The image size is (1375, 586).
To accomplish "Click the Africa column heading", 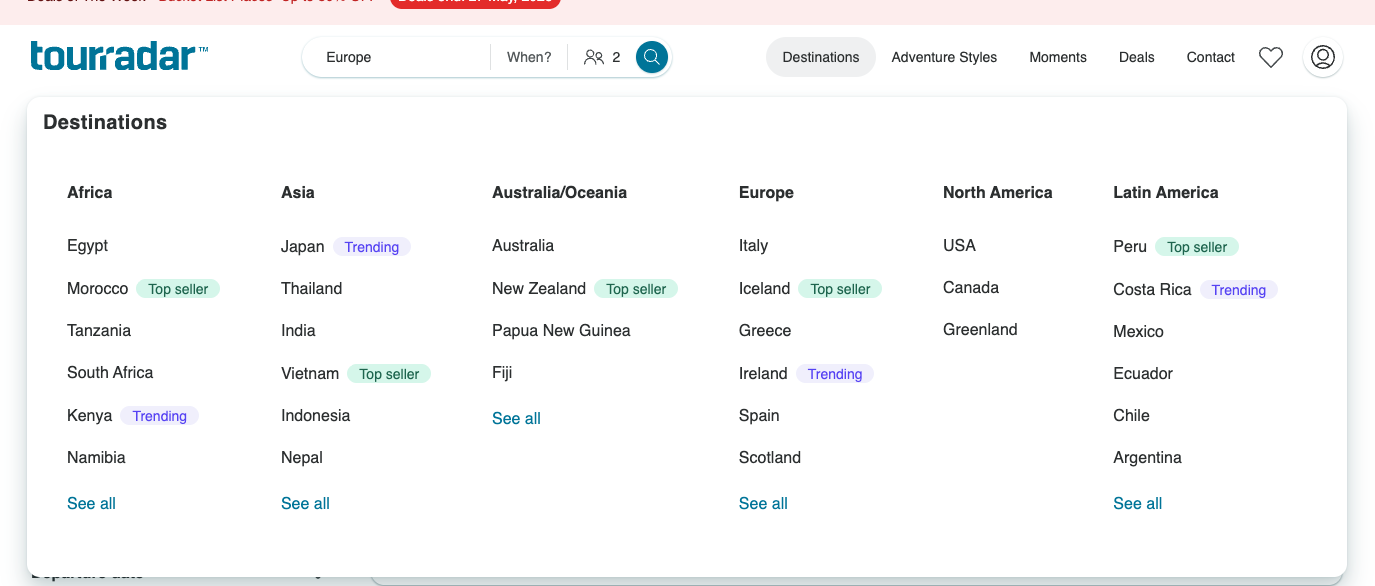I will point(89,192).
